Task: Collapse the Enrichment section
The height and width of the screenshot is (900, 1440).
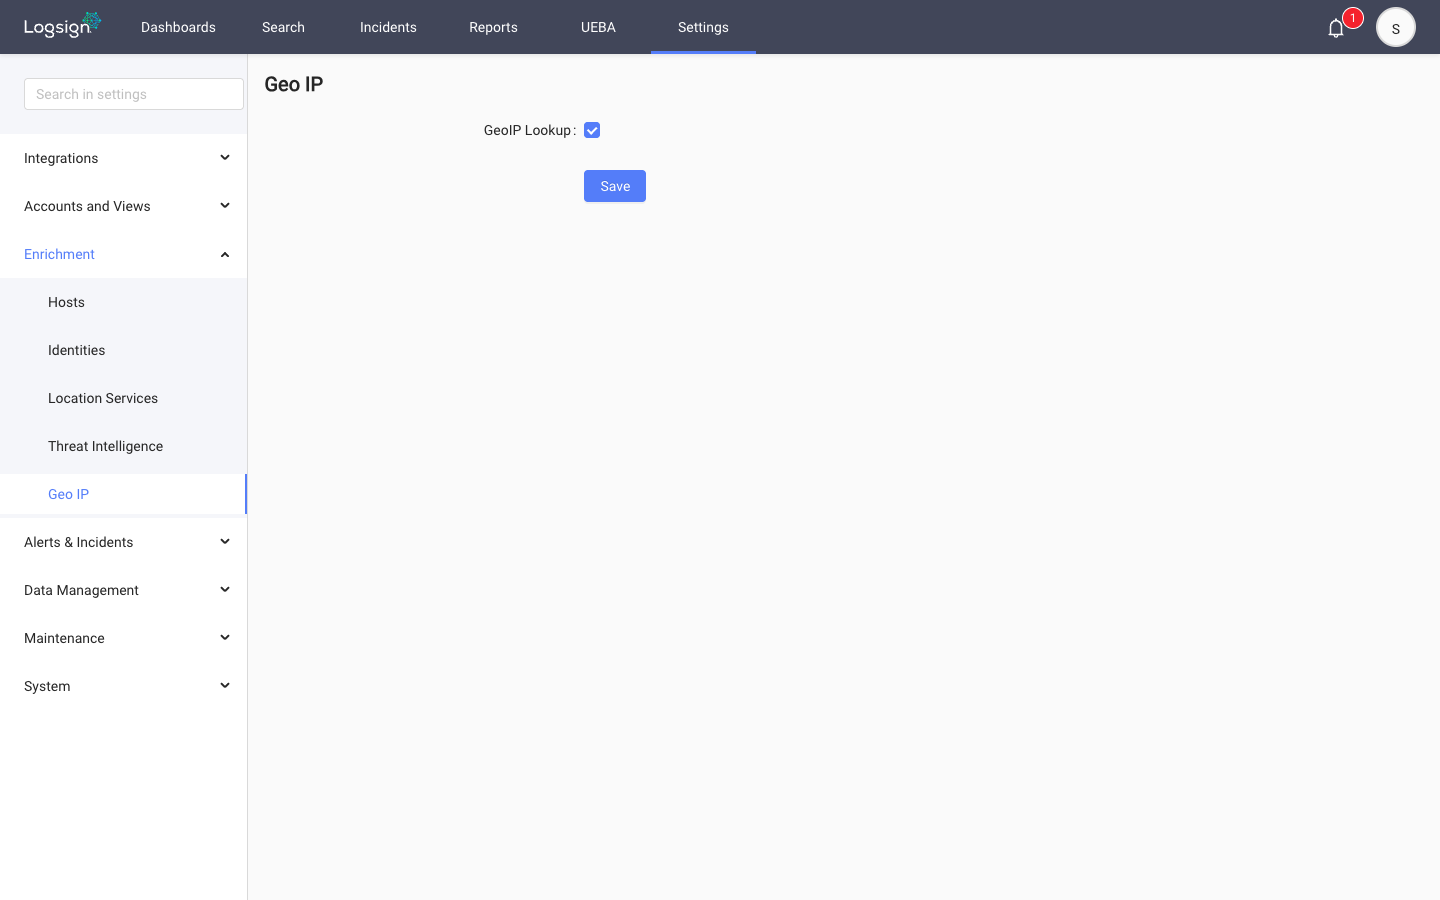Action: (x=124, y=254)
